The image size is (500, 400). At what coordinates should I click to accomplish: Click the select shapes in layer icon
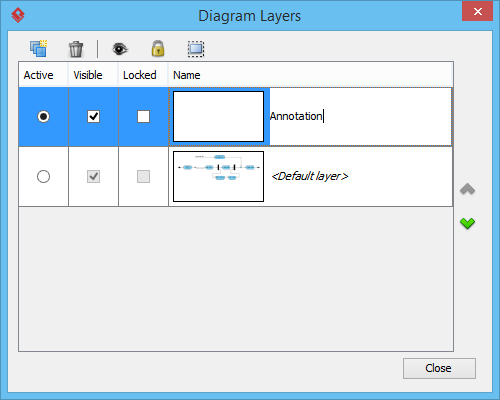pos(196,49)
